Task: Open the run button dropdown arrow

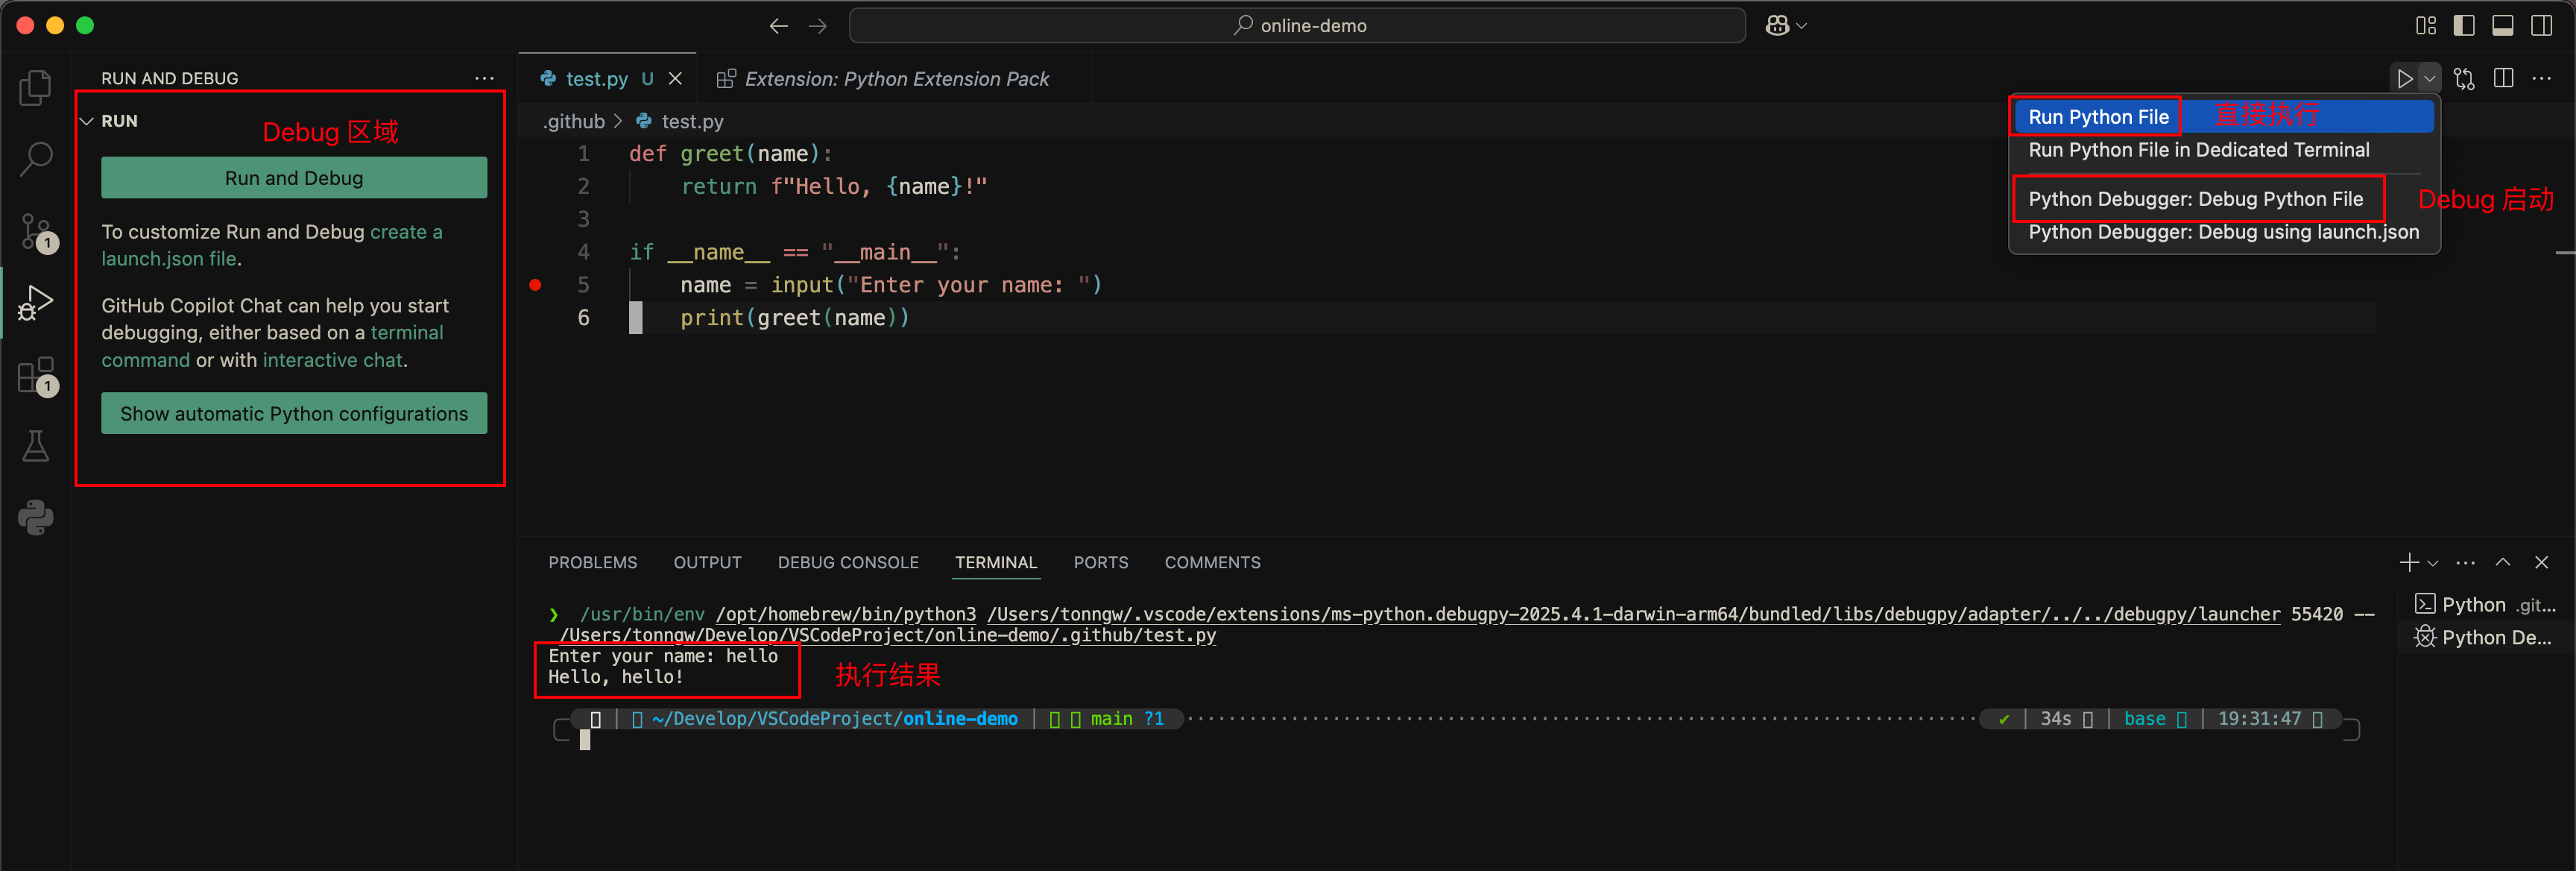Action: coord(2430,78)
